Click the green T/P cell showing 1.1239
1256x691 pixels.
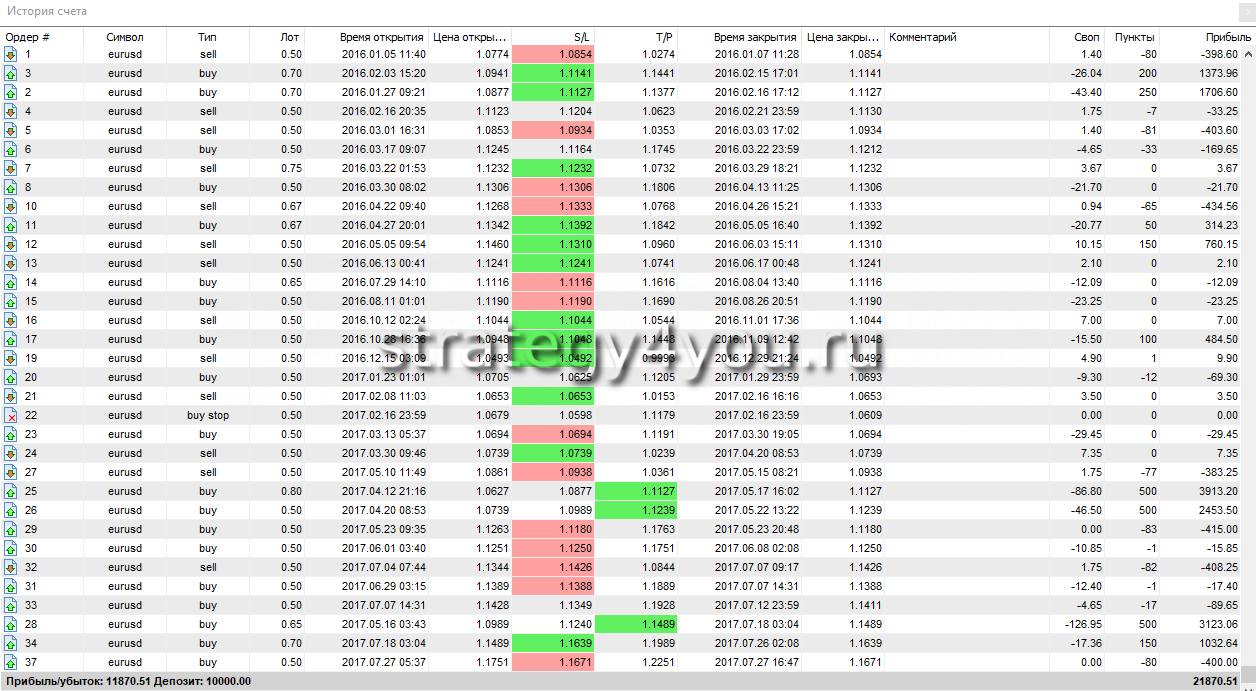(x=636, y=510)
